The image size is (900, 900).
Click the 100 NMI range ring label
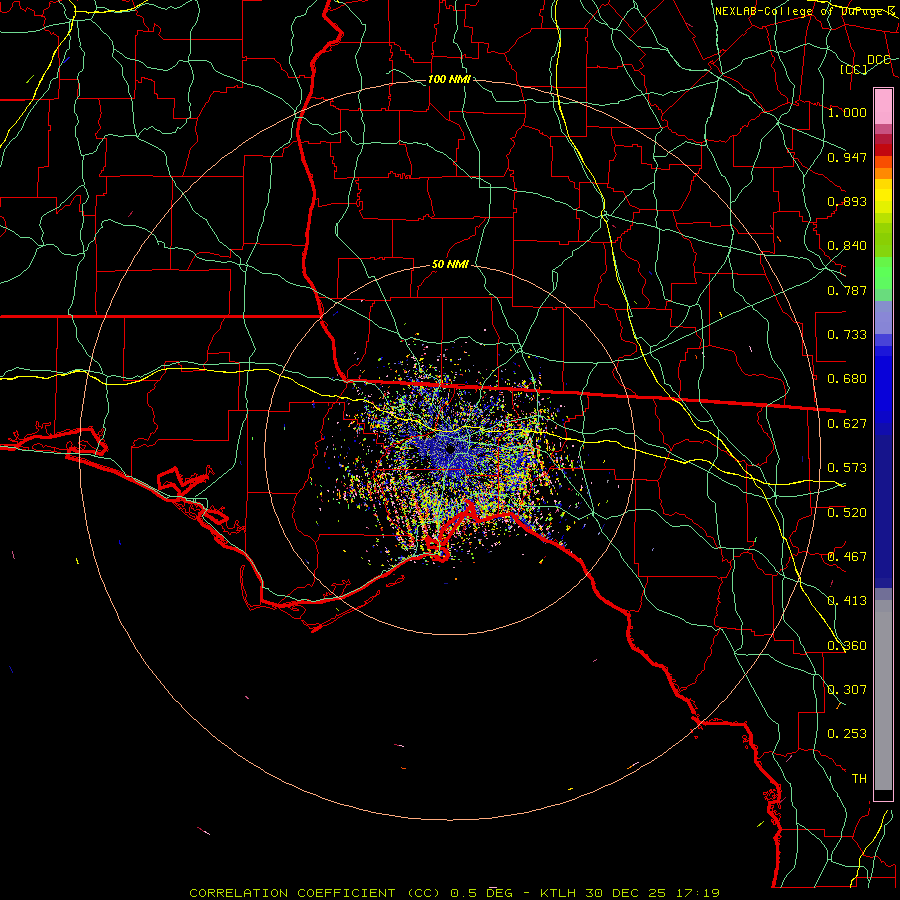point(449,79)
